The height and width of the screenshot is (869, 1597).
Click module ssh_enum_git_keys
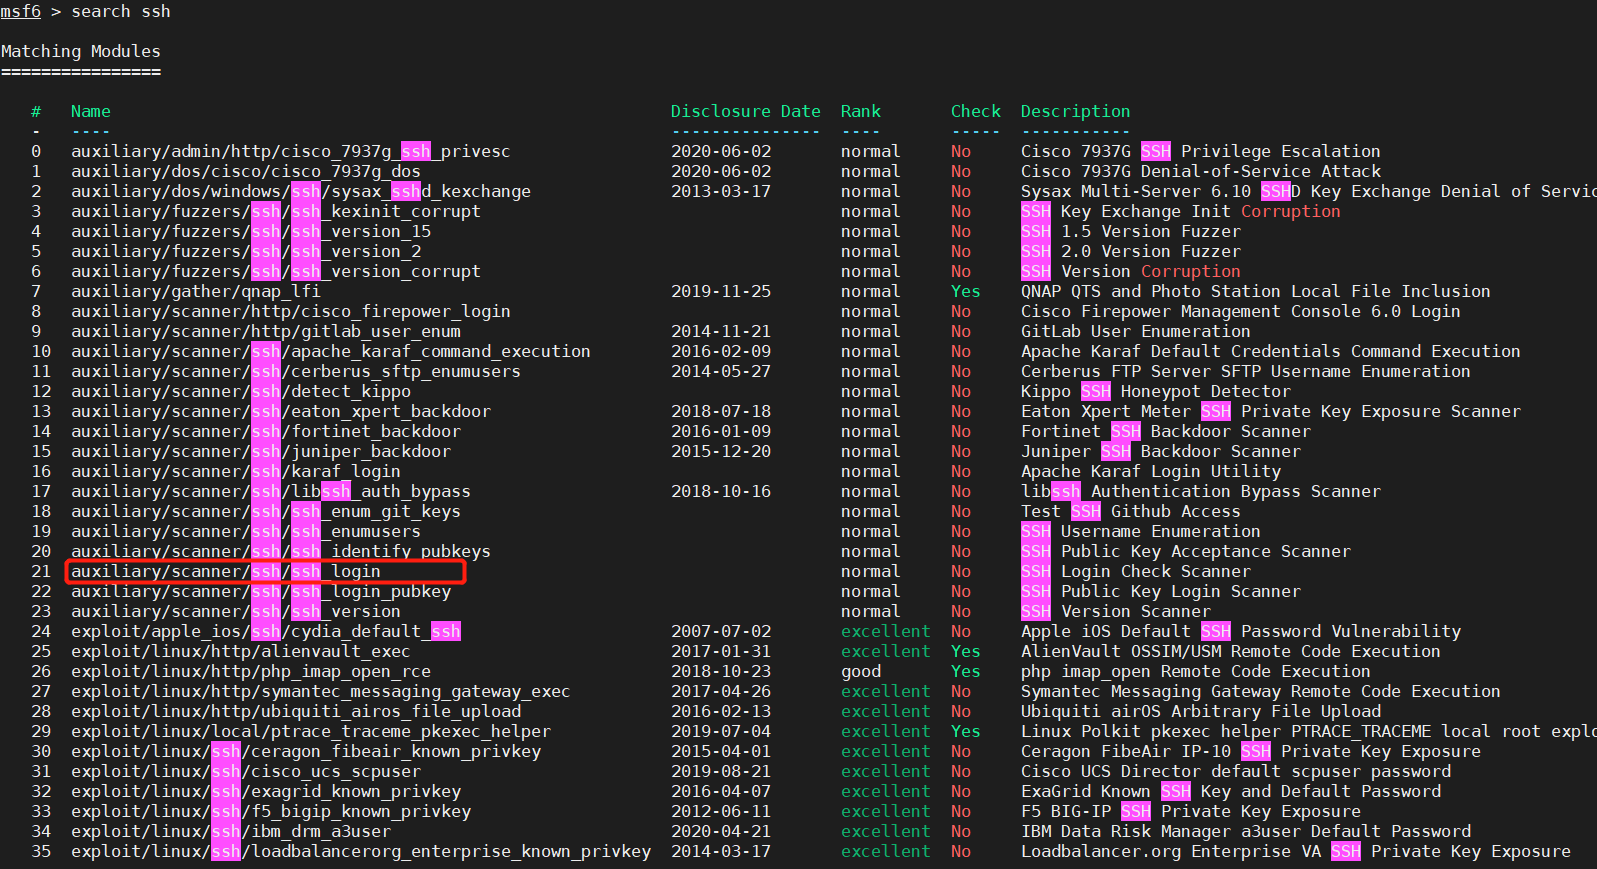coord(266,511)
